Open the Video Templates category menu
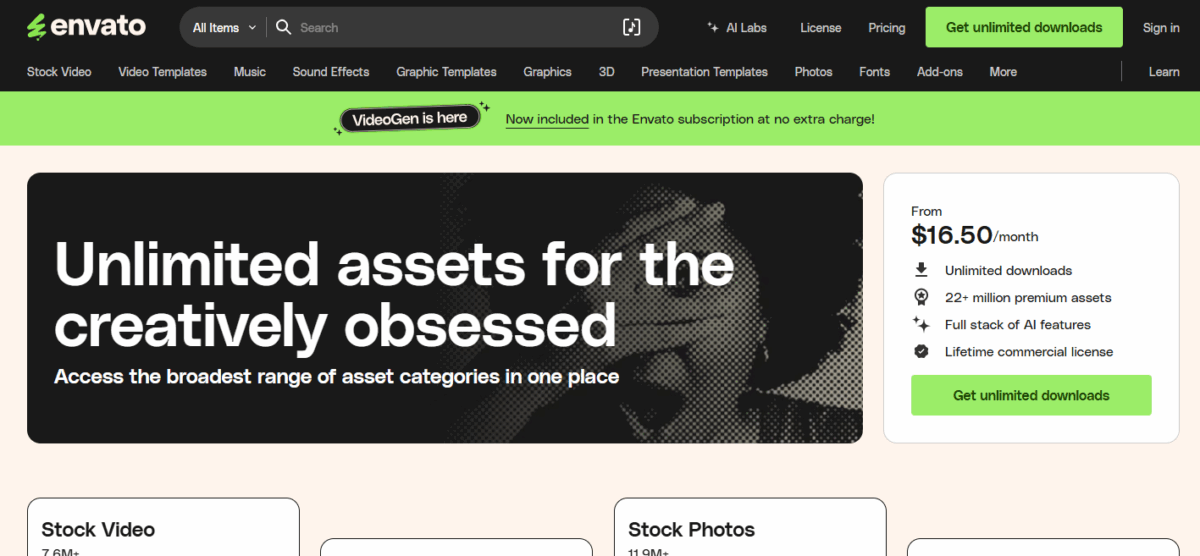Screen dimensions: 1200x556 162,72
